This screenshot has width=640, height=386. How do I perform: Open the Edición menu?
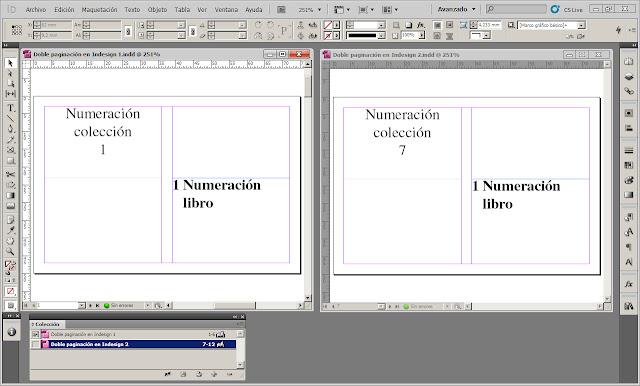(x=64, y=9)
